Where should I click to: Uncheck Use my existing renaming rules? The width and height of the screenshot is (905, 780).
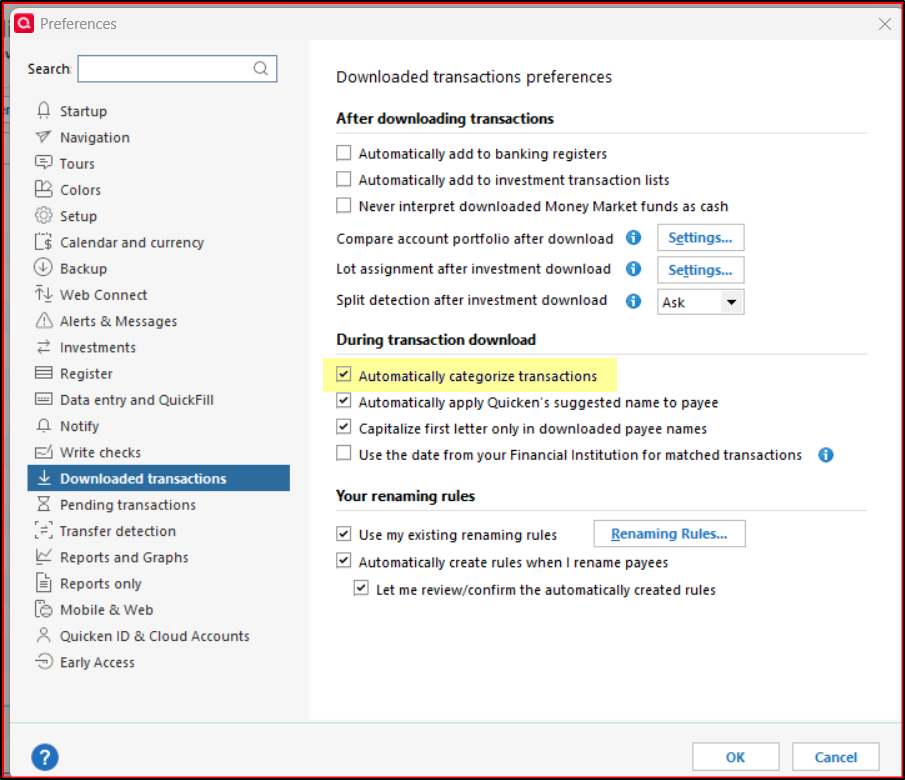click(344, 533)
